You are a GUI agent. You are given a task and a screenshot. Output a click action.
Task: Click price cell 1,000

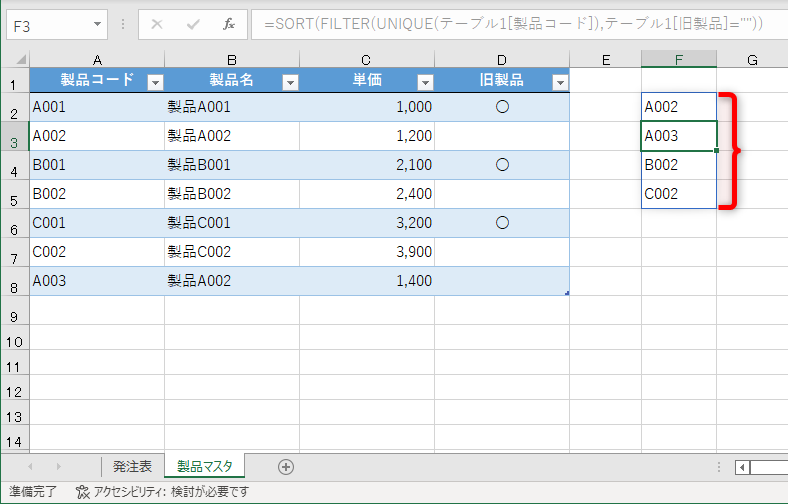(367, 107)
